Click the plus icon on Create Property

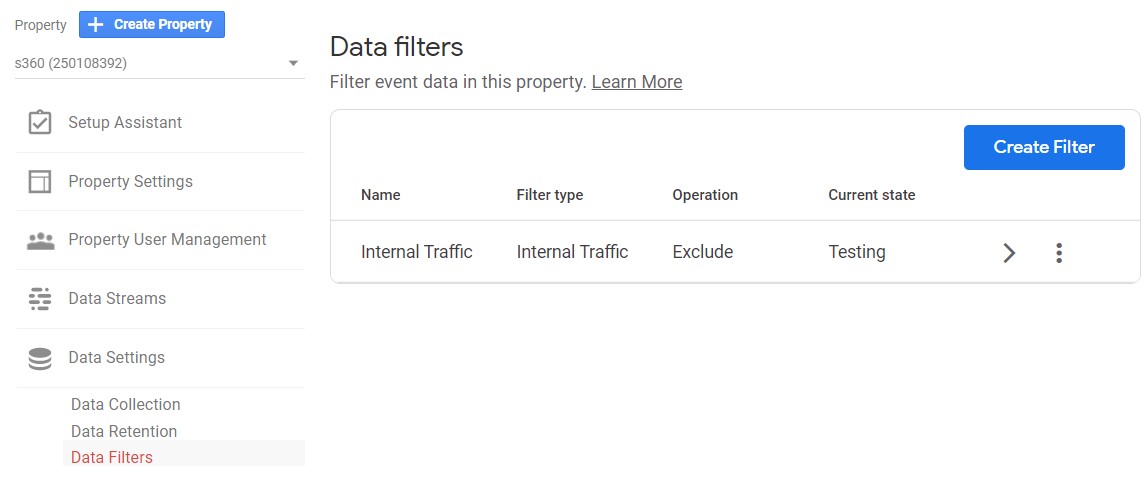[x=95, y=24]
